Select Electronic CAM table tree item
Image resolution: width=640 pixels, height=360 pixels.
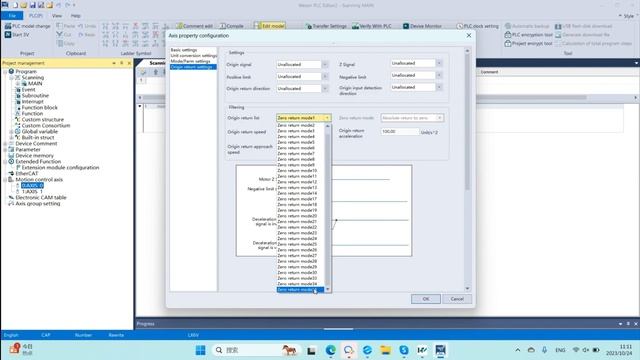40,198
